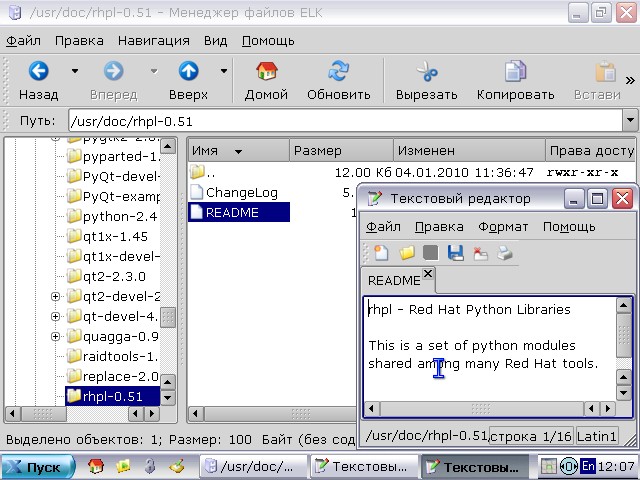The image size is (640, 480).
Task: Close the README tab with its X
Action: [427, 273]
